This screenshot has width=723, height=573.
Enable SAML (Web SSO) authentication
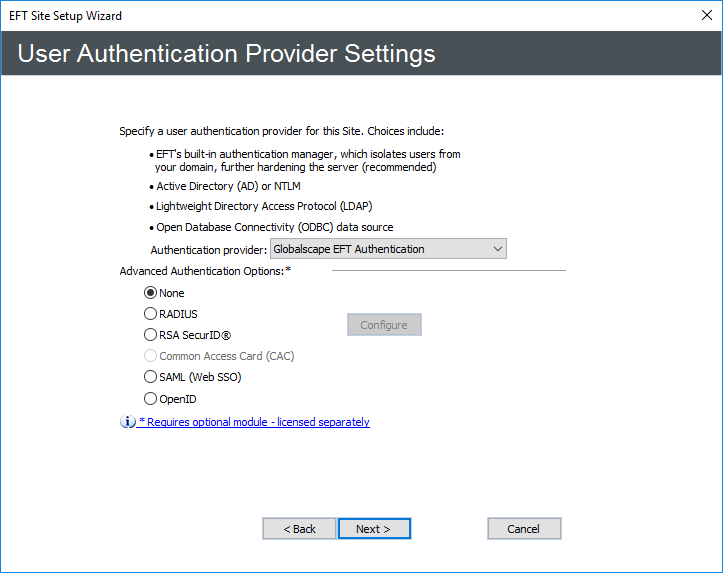tap(151, 377)
